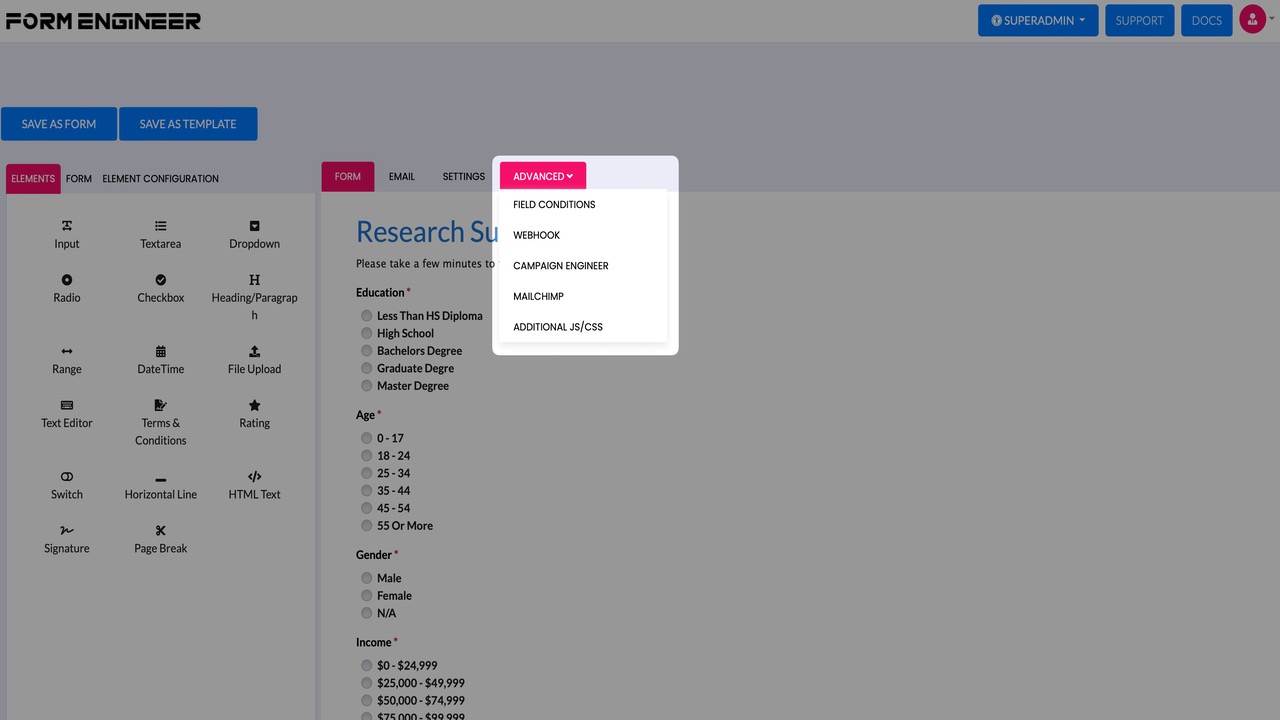Select age 45 - 54 radio
The width and height of the screenshot is (1280, 720).
367,508
